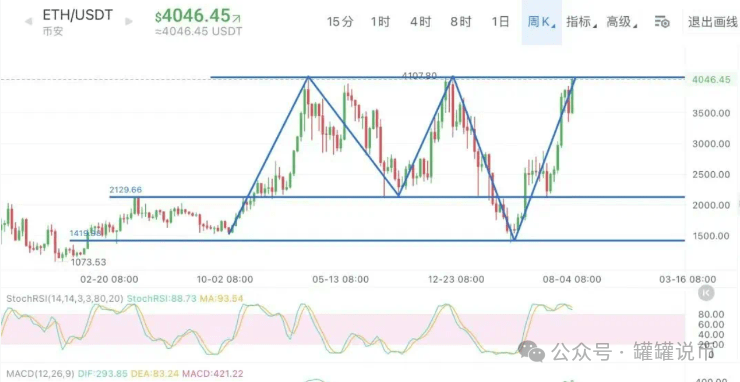The image size is (740, 382).
Task: Click the 05-13 08:00 date label
Action: pyautogui.click(x=340, y=280)
